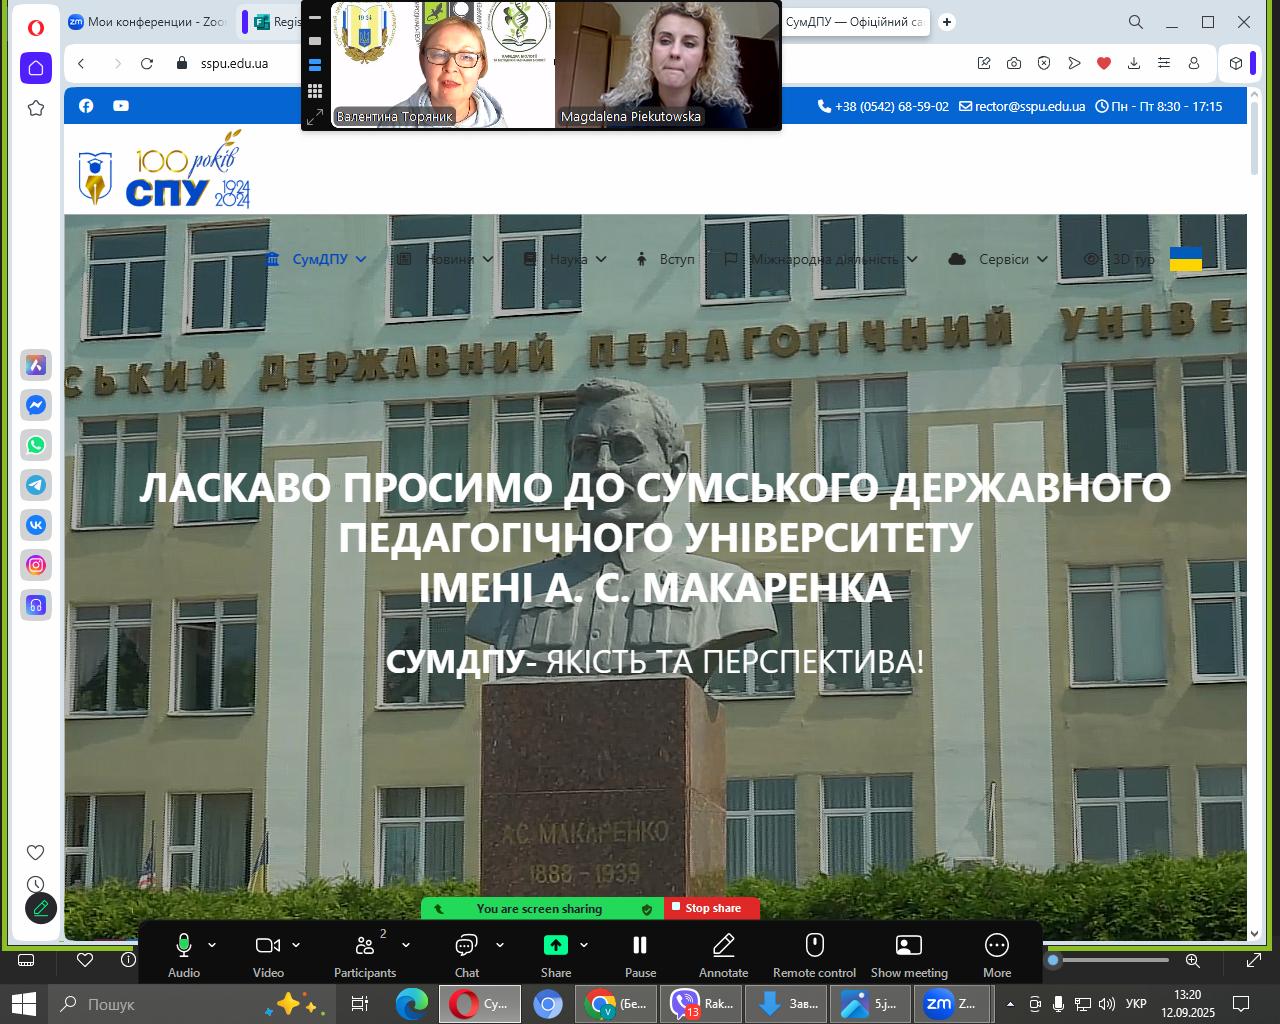Viewport: 1280px width, 1024px height.
Task: Switch Zoom video to grid view
Action: pos(315,91)
